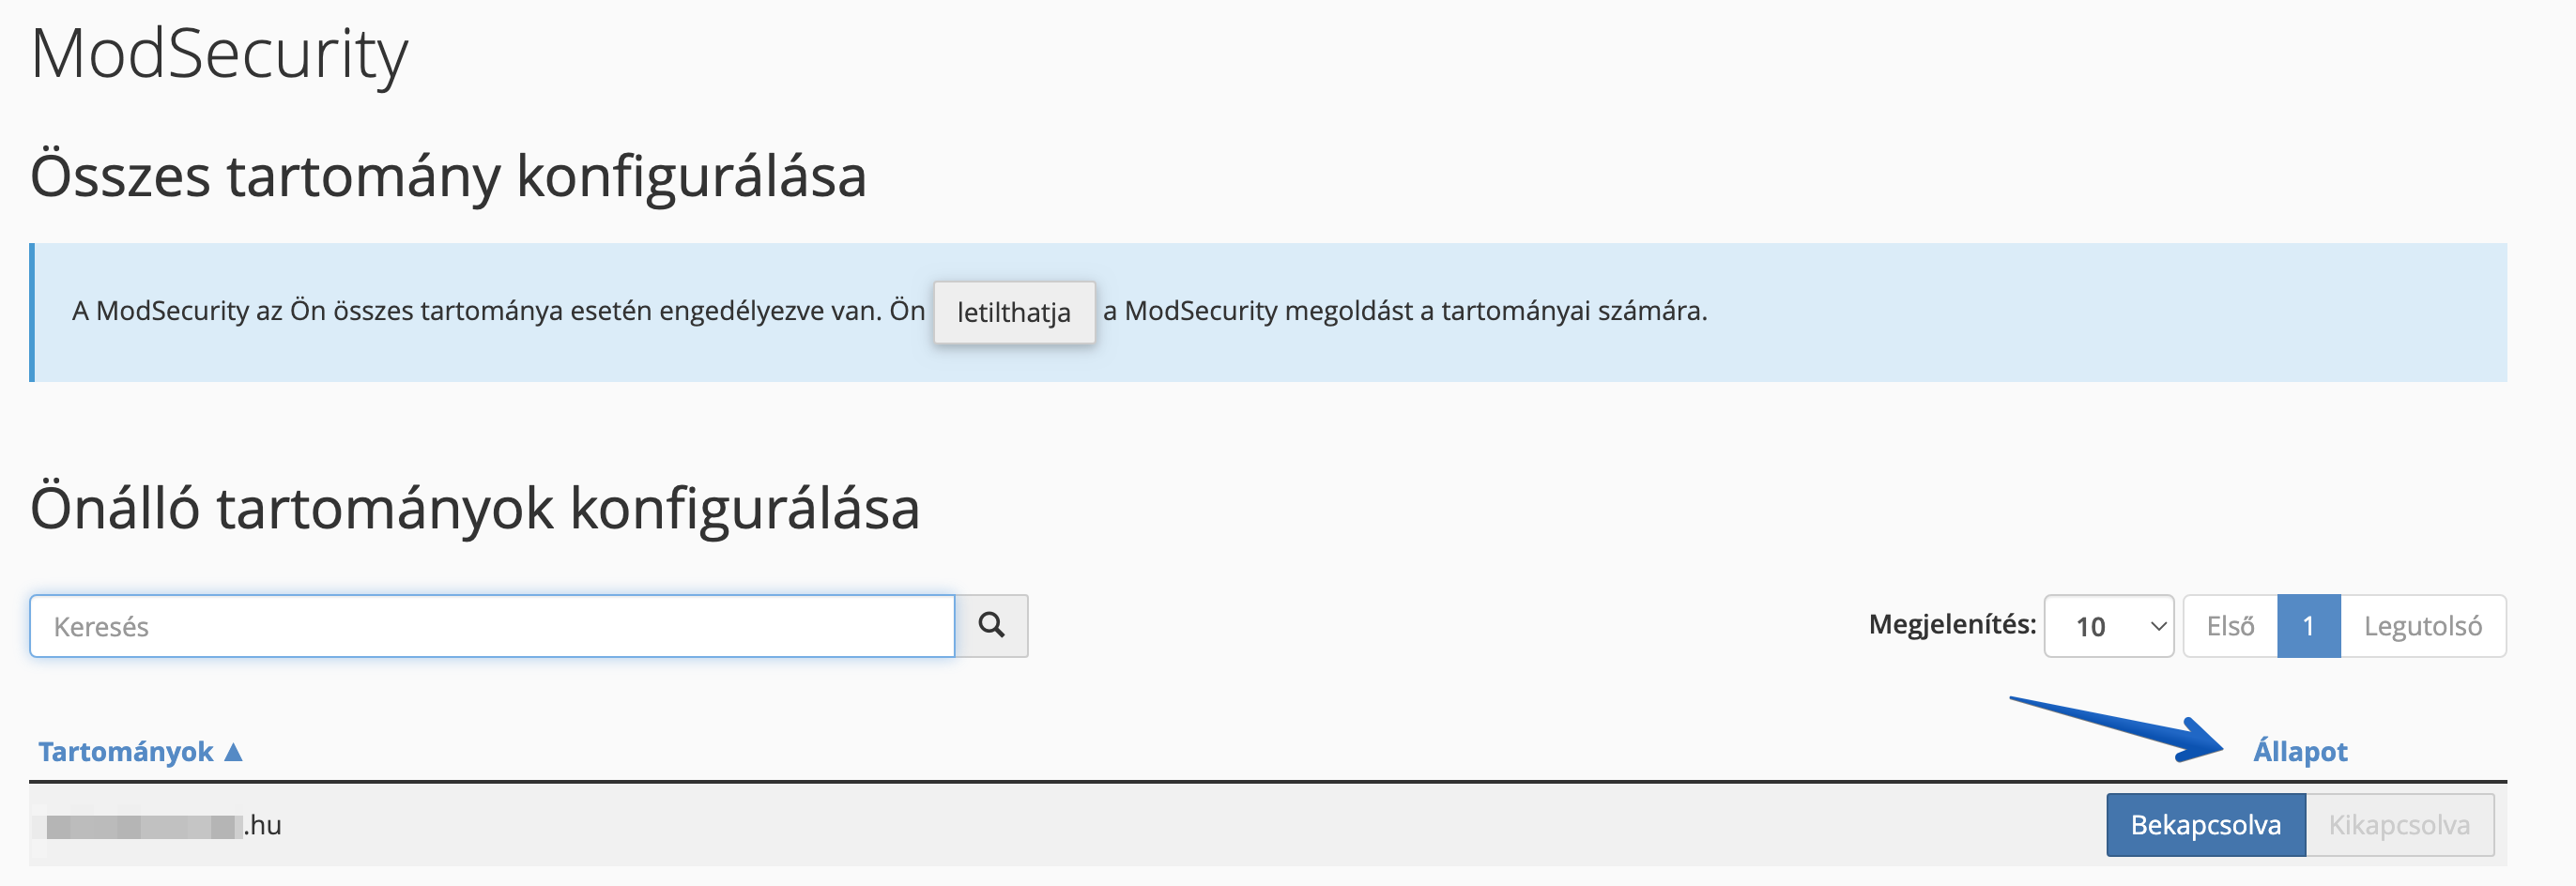
Task: Go to the Első page
Action: (x=2230, y=626)
